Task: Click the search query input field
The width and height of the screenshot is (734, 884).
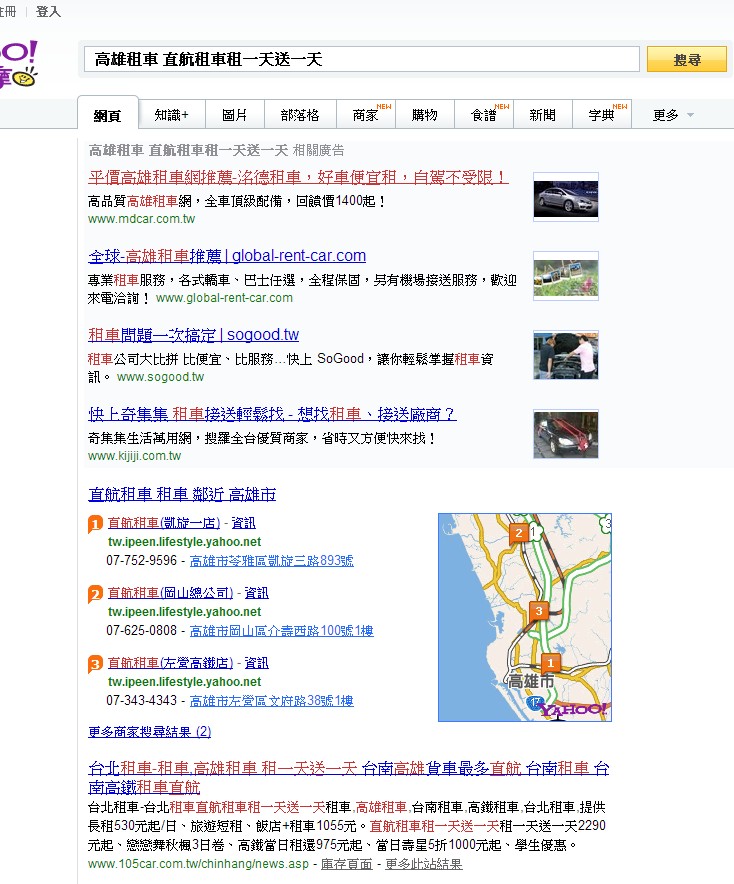Action: (360, 60)
